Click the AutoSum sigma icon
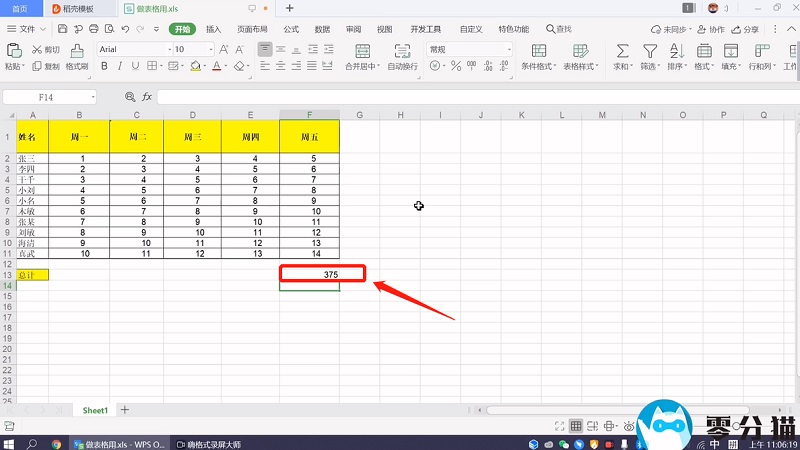This screenshot has height=450, width=800. point(622,50)
